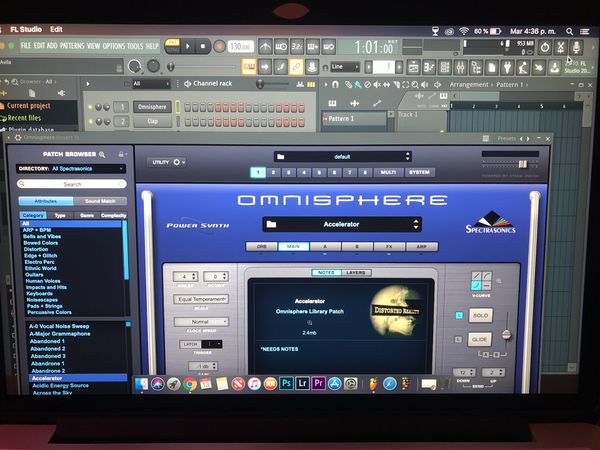
Task: Click the piano keys typing keyboard icon
Action: (x=249, y=67)
